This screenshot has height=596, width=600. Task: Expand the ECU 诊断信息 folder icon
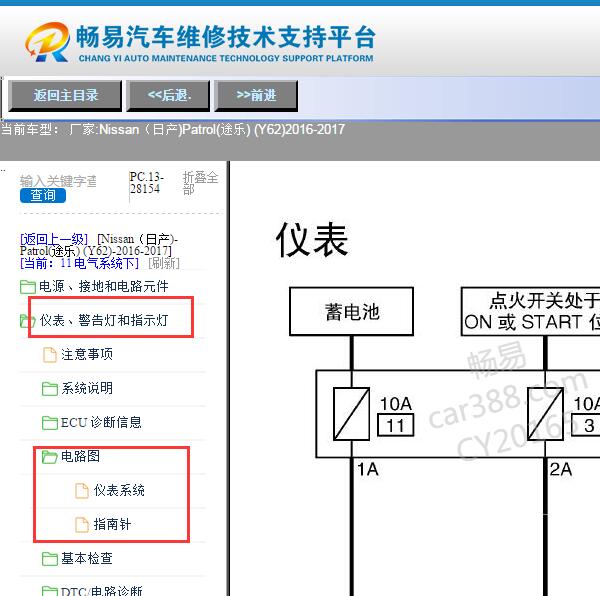click(50, 423)
